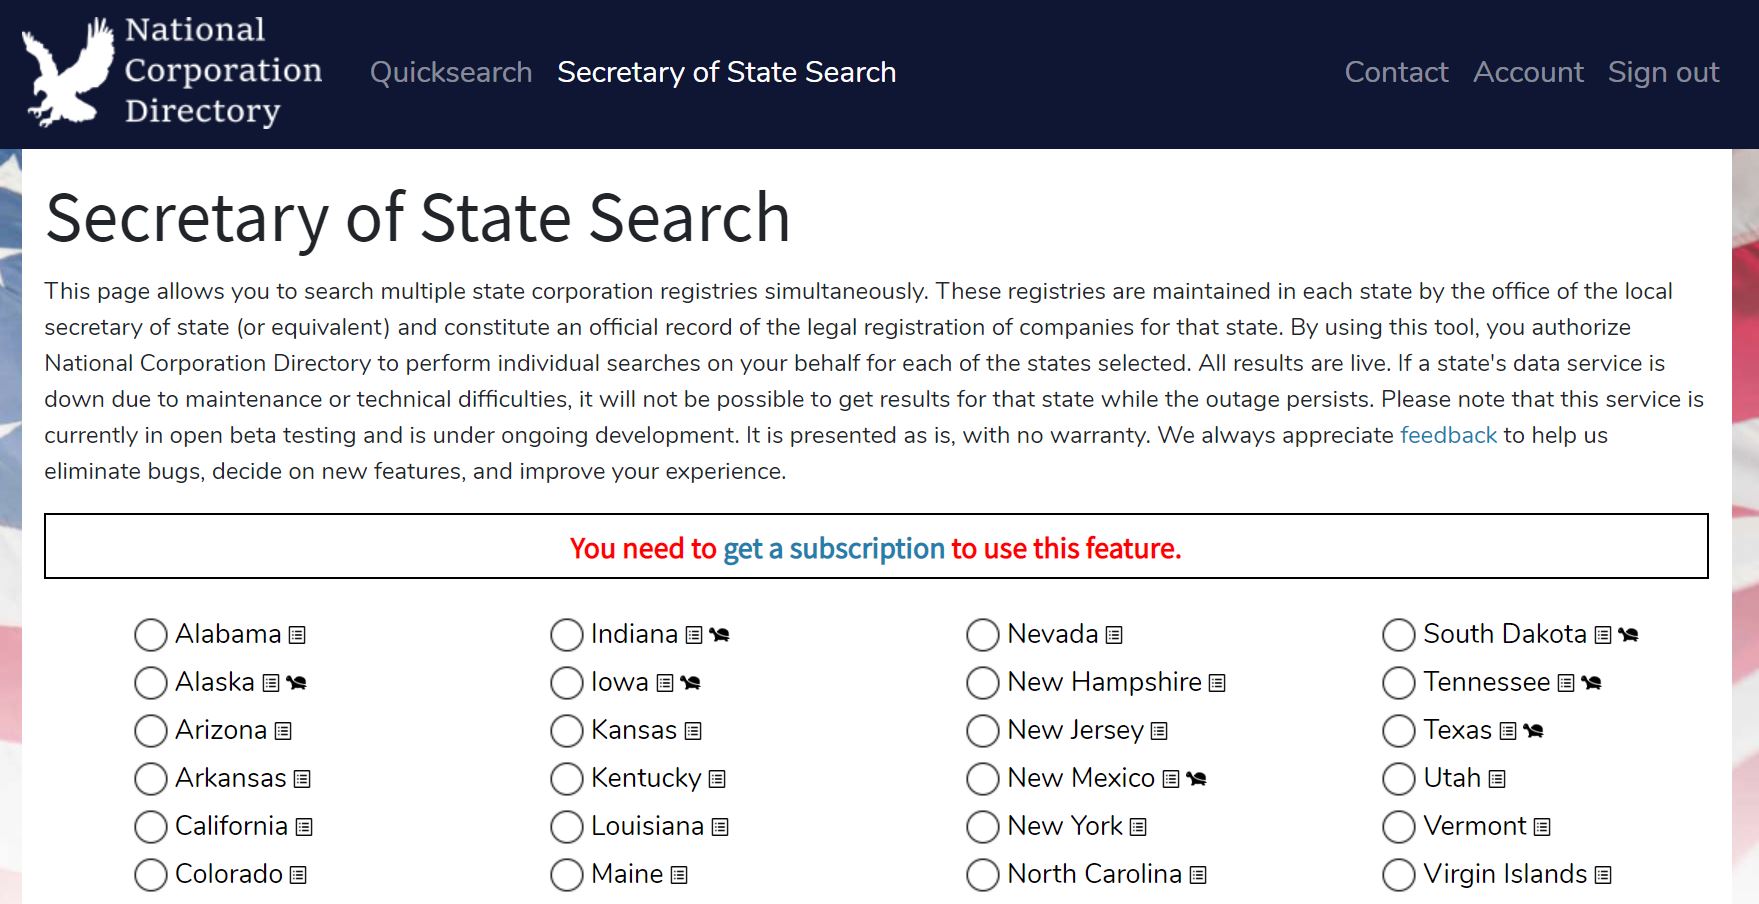Click the turtle icon beside Tennessee

point(1591,683)
